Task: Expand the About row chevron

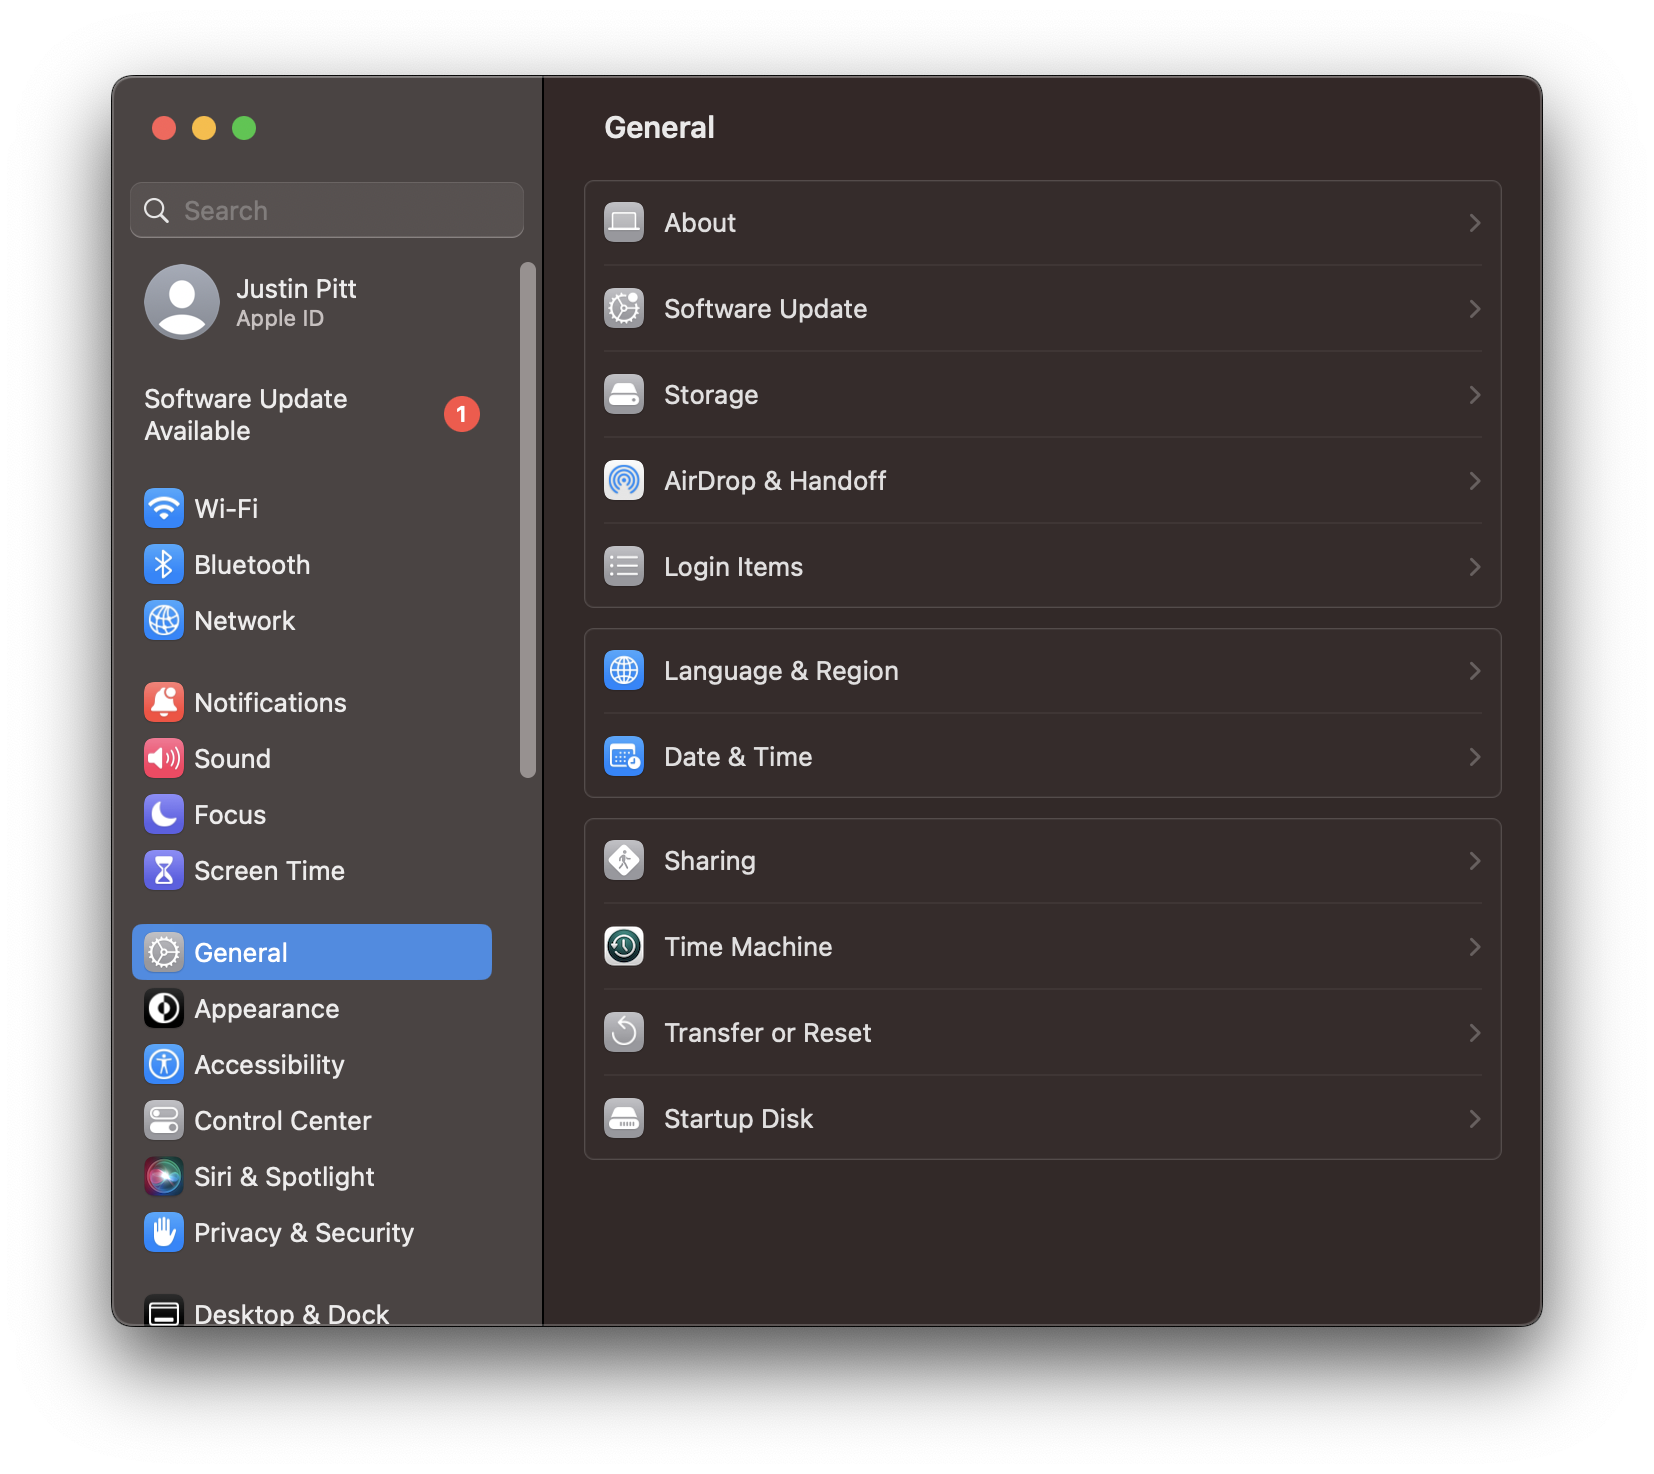Action: 1474,223
